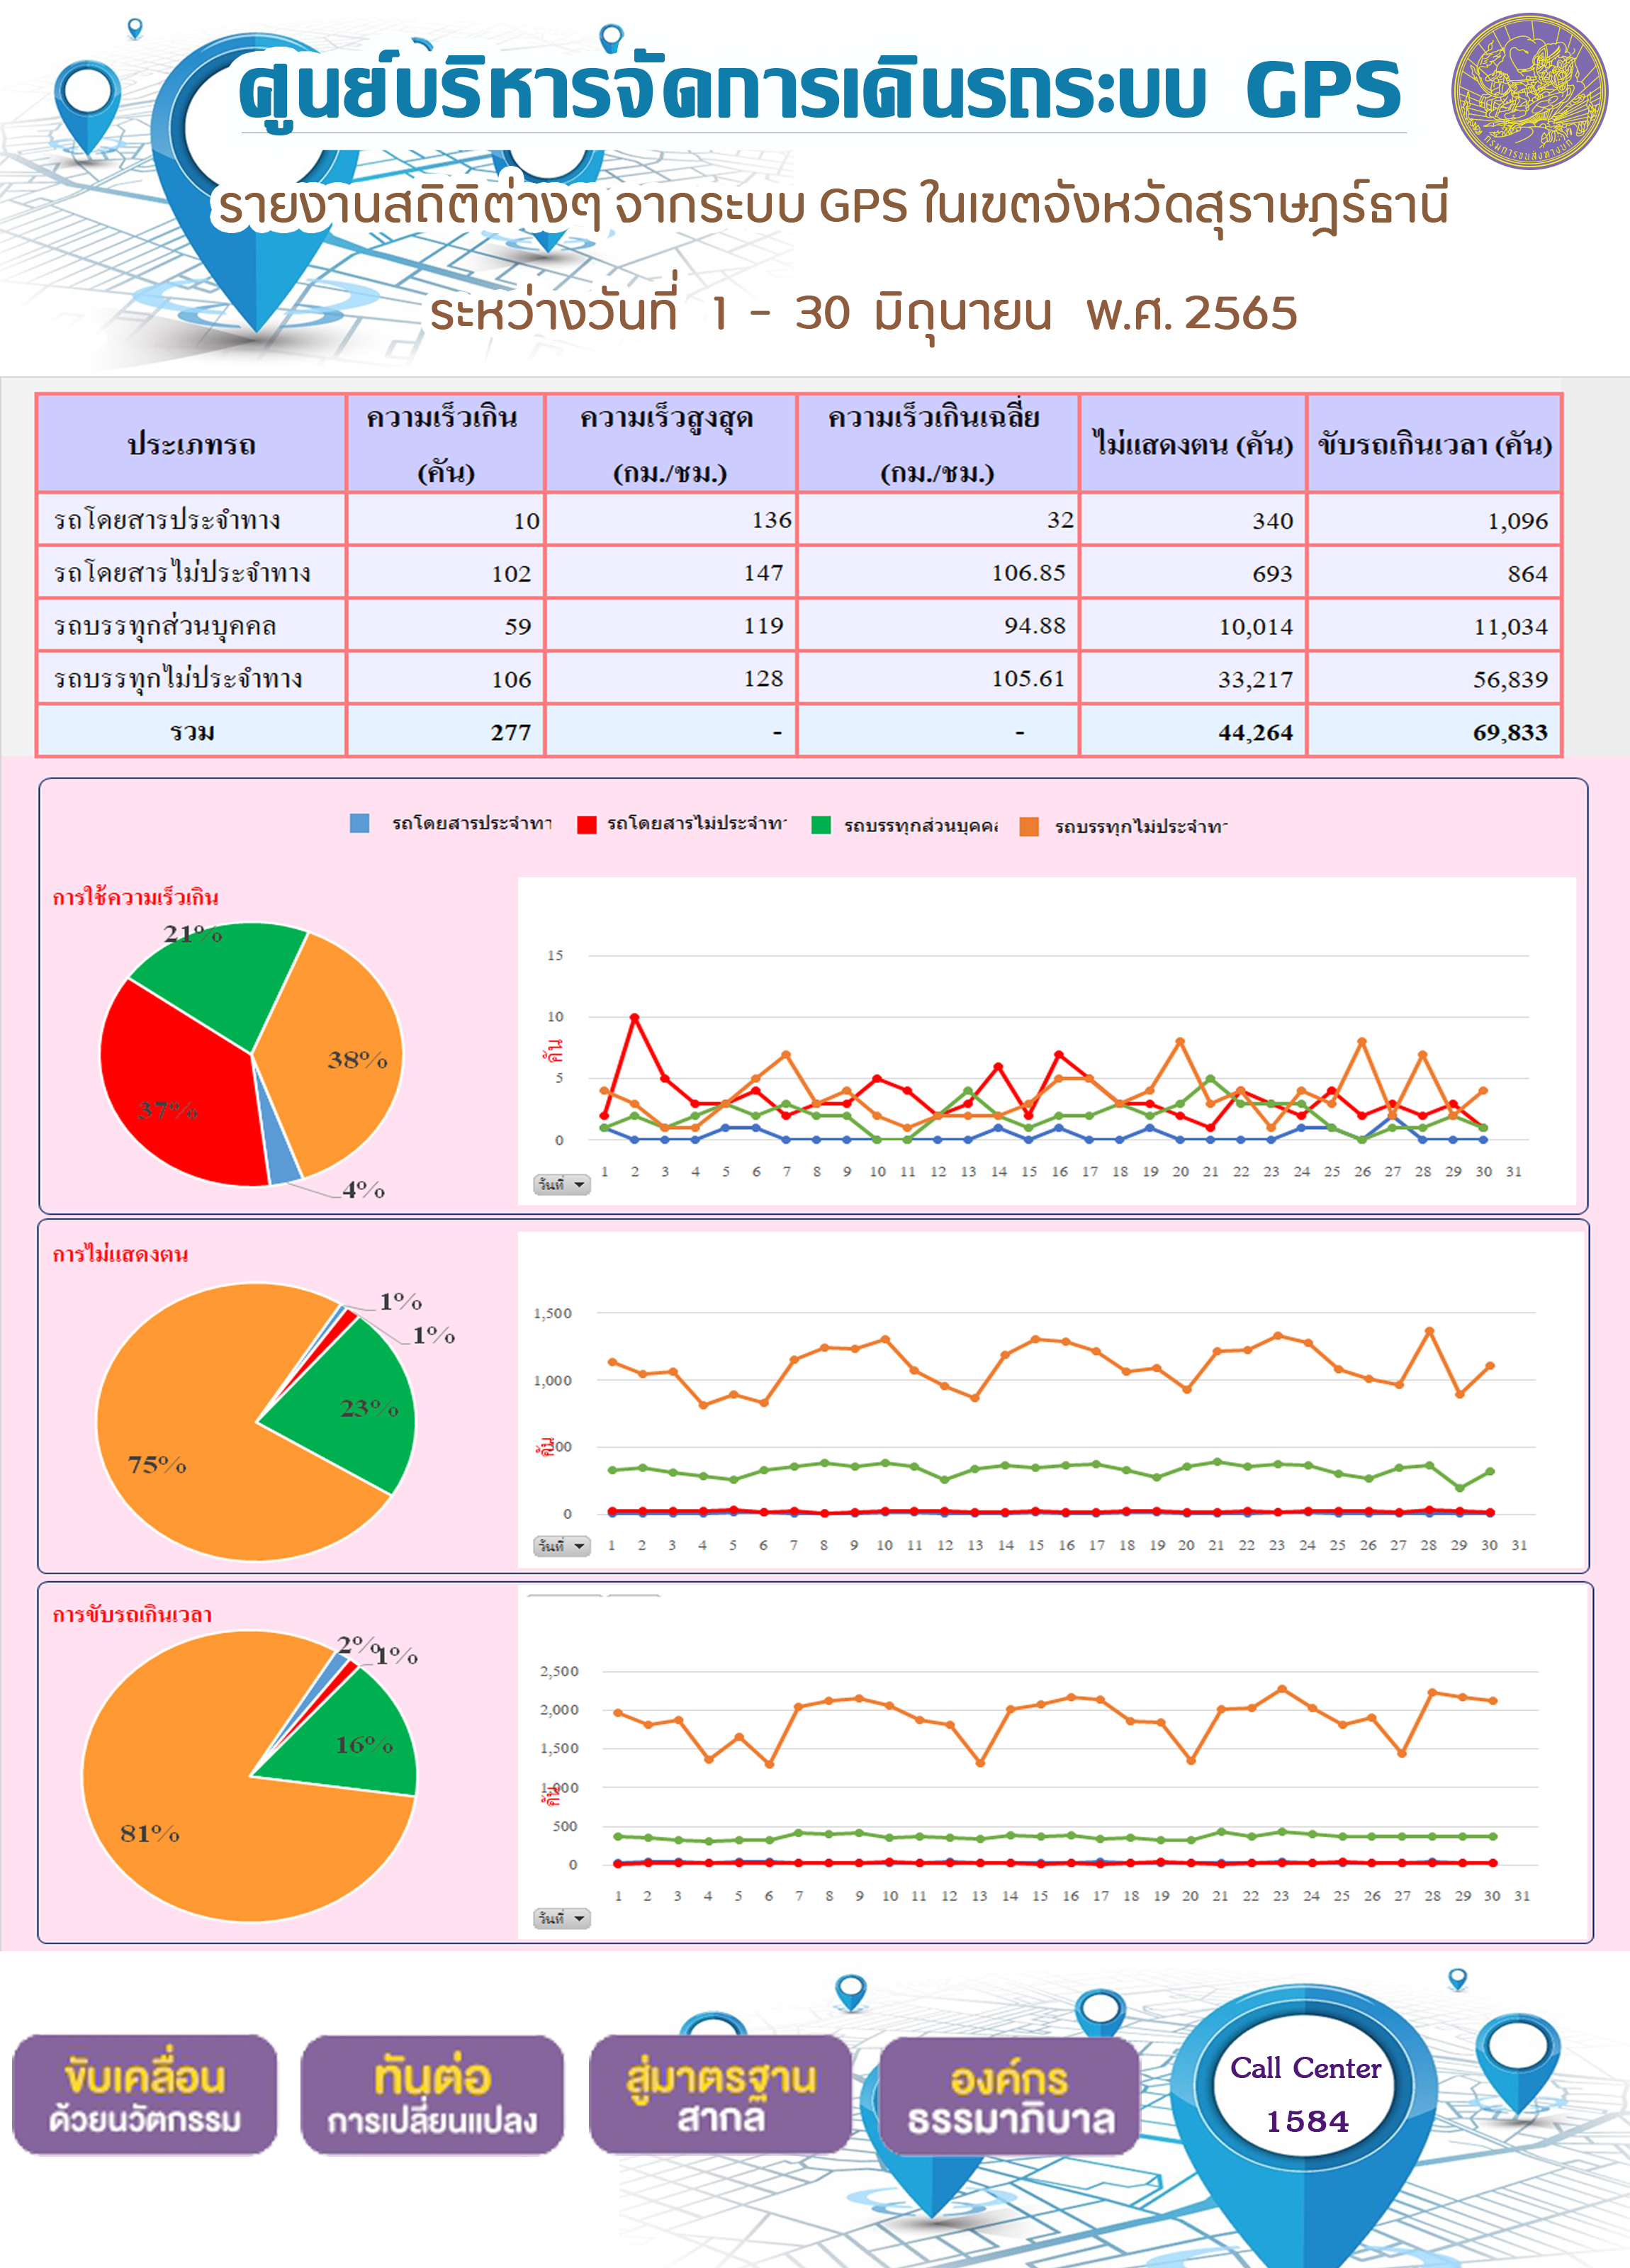Open the วันที่ dropdown under the การขับรถเกินเวลา chart
The height and width of the screenshot is (2268, 1630).
(562, 1919)
